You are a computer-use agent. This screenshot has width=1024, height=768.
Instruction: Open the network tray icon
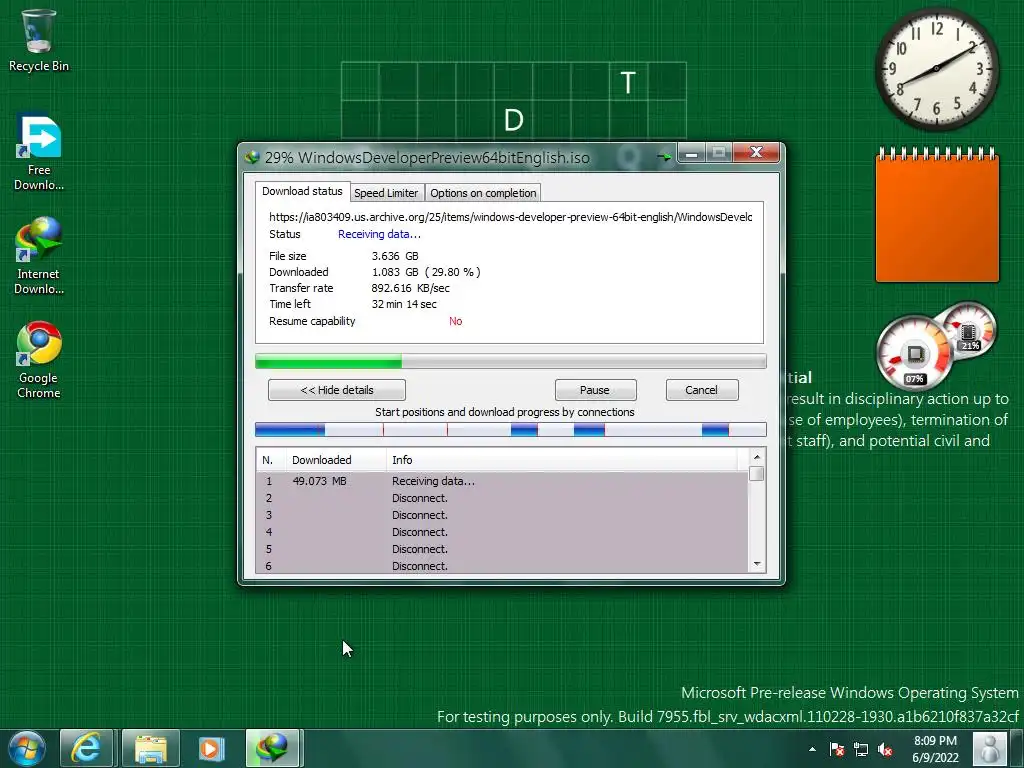[861, 750]
